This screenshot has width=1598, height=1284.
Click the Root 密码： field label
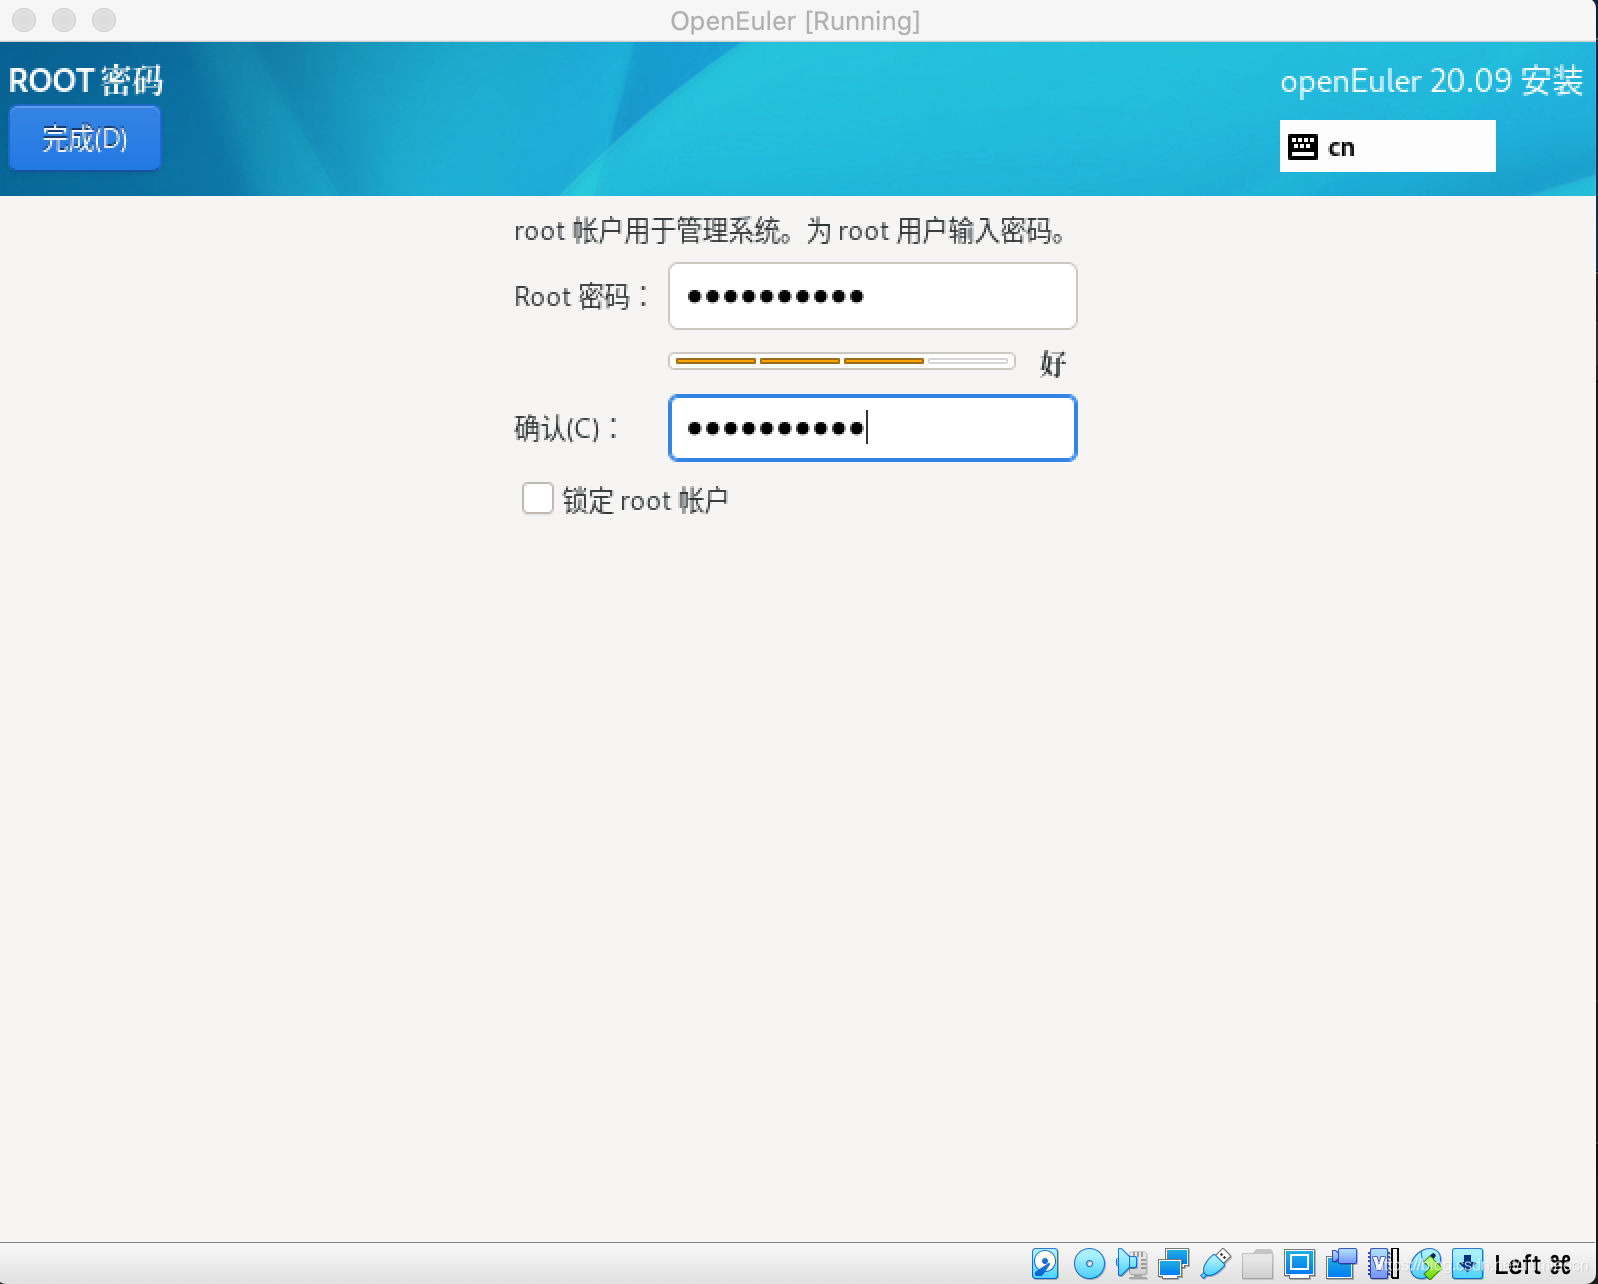click(581, 296)
